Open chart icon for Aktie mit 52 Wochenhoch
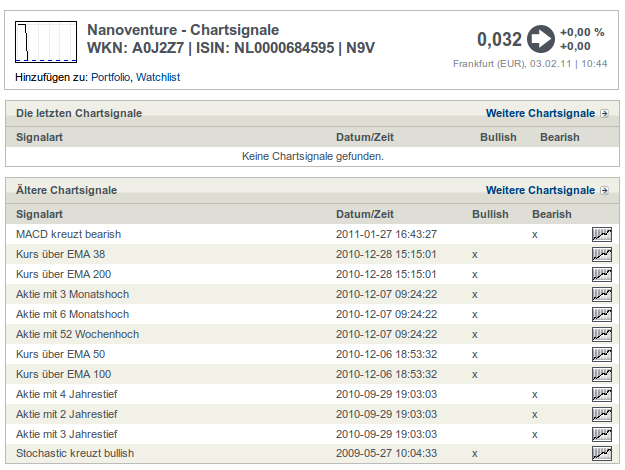 point(601,334)
